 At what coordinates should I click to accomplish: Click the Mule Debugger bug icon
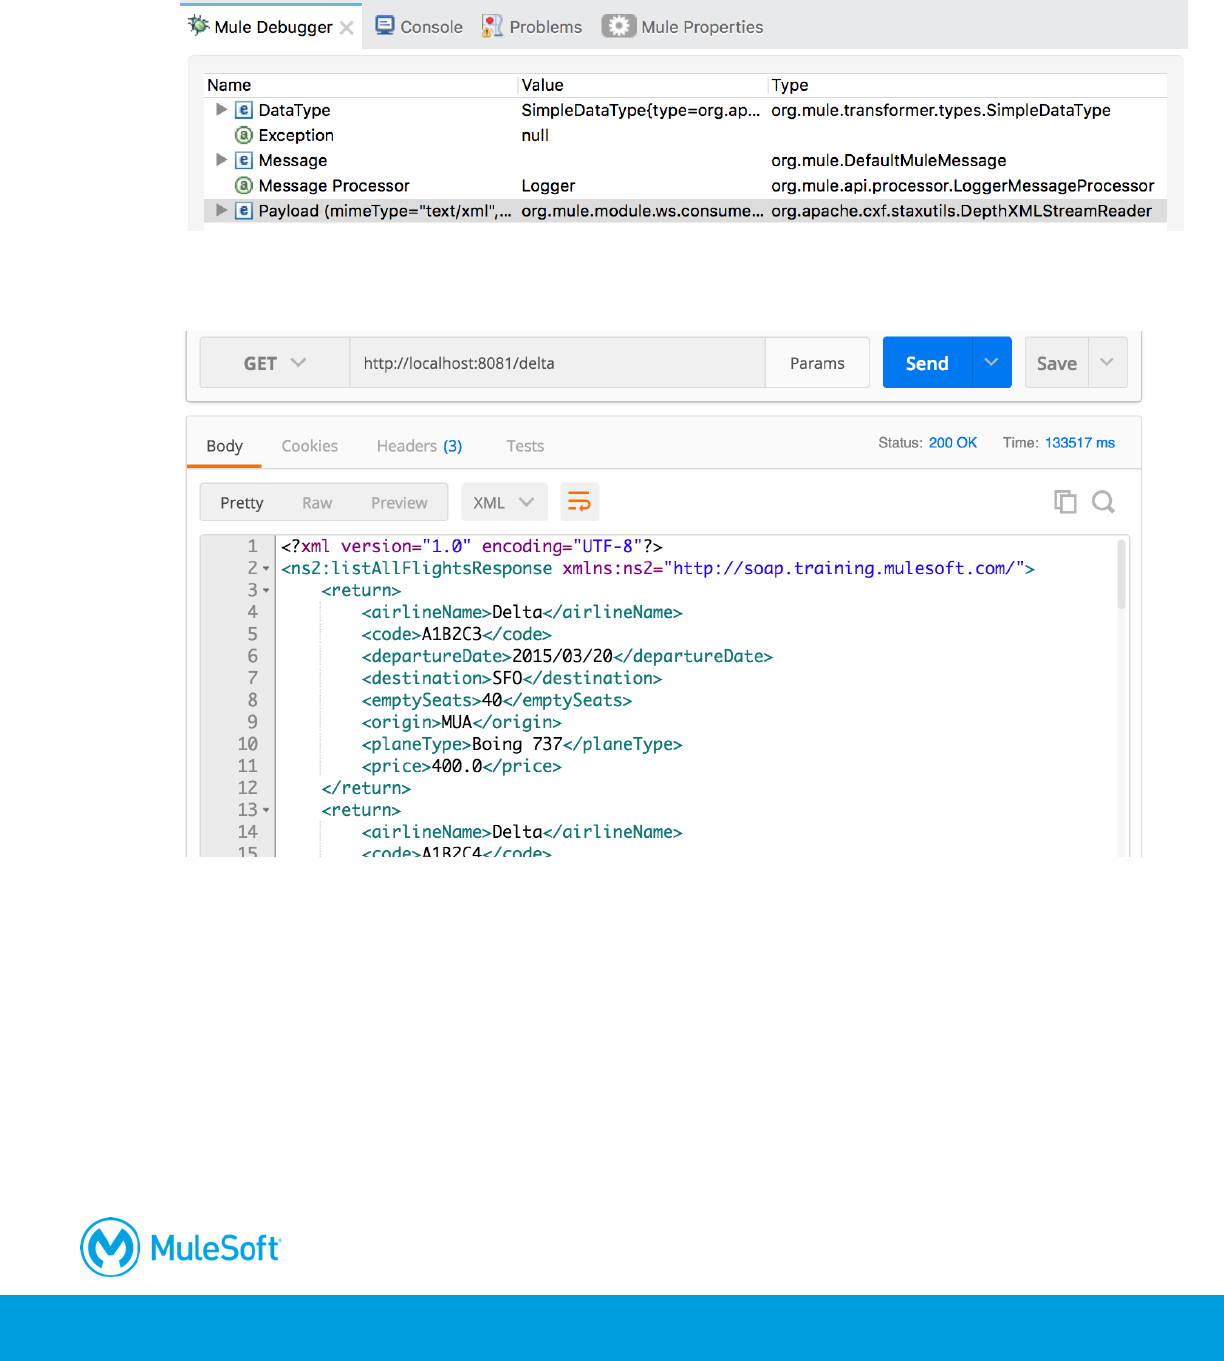(x=199, y=25)
